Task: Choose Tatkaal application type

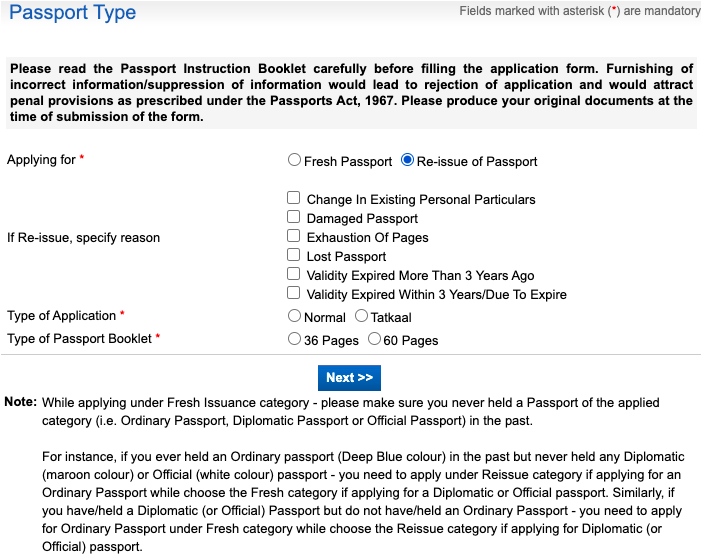Action: pyautogui.click(x=361, y=316)
